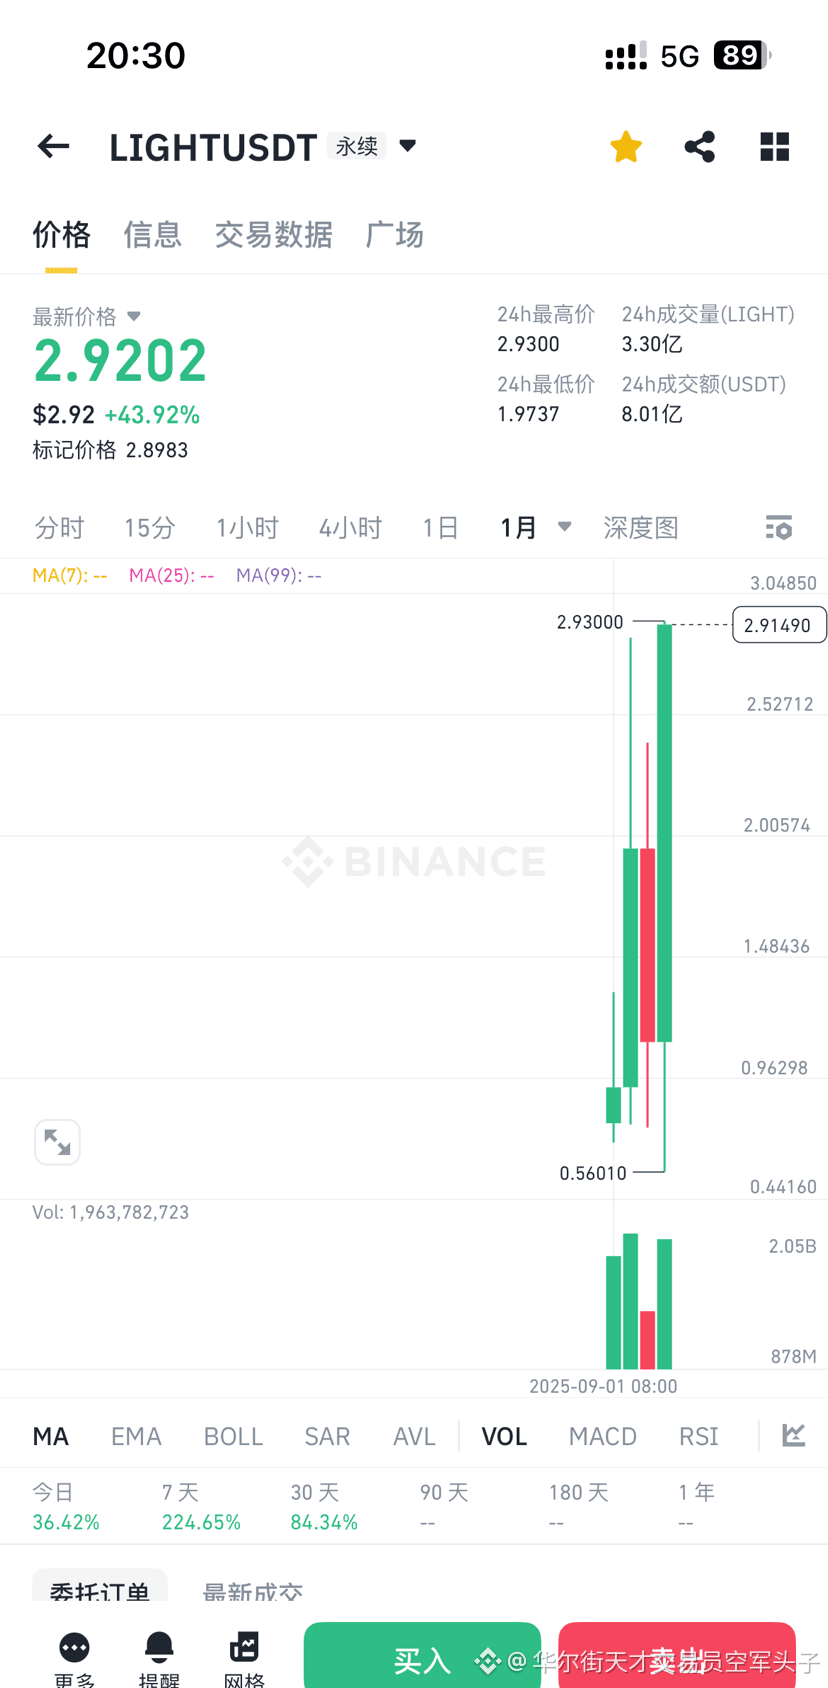Expand the 1月 timeframe dropdown
The width and height of the screenshot is (828, 1688).
pyautogui.click(x=564, y=526)
